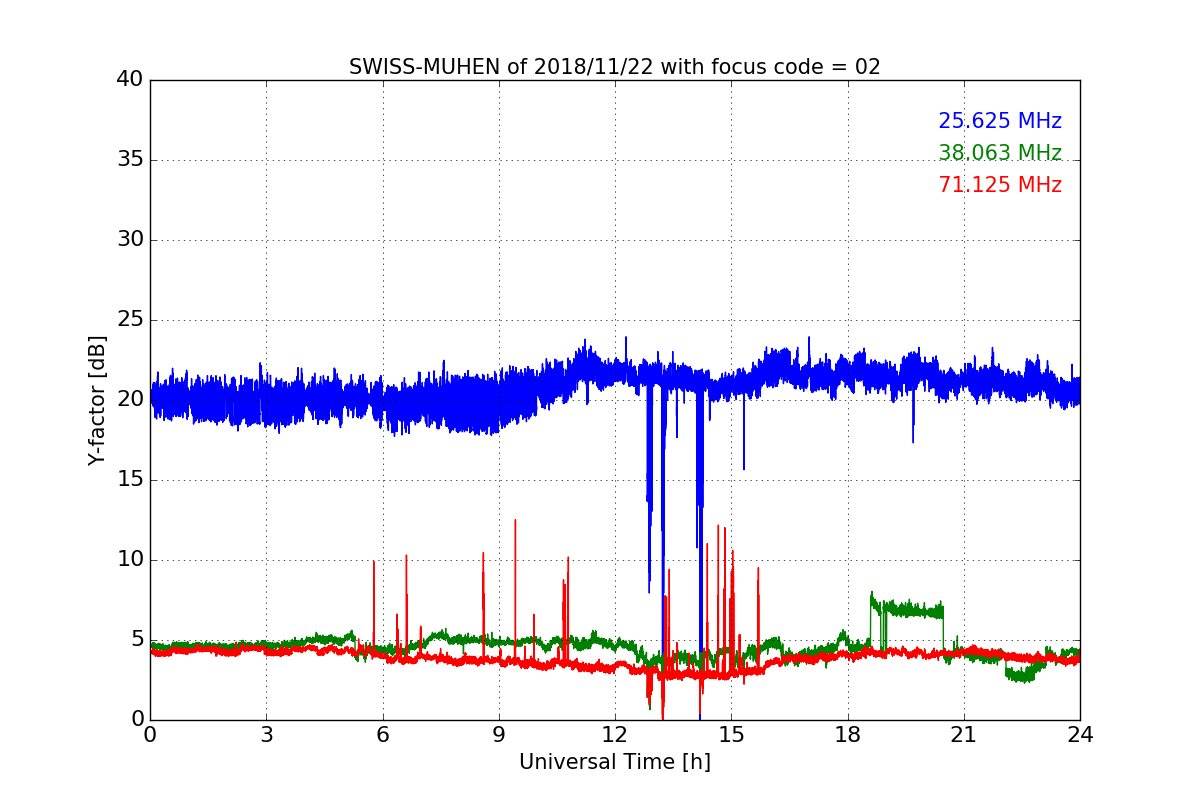Click the tallest red spike near hour 9.5
1200x800 pixels.
[x=515, y=588]
